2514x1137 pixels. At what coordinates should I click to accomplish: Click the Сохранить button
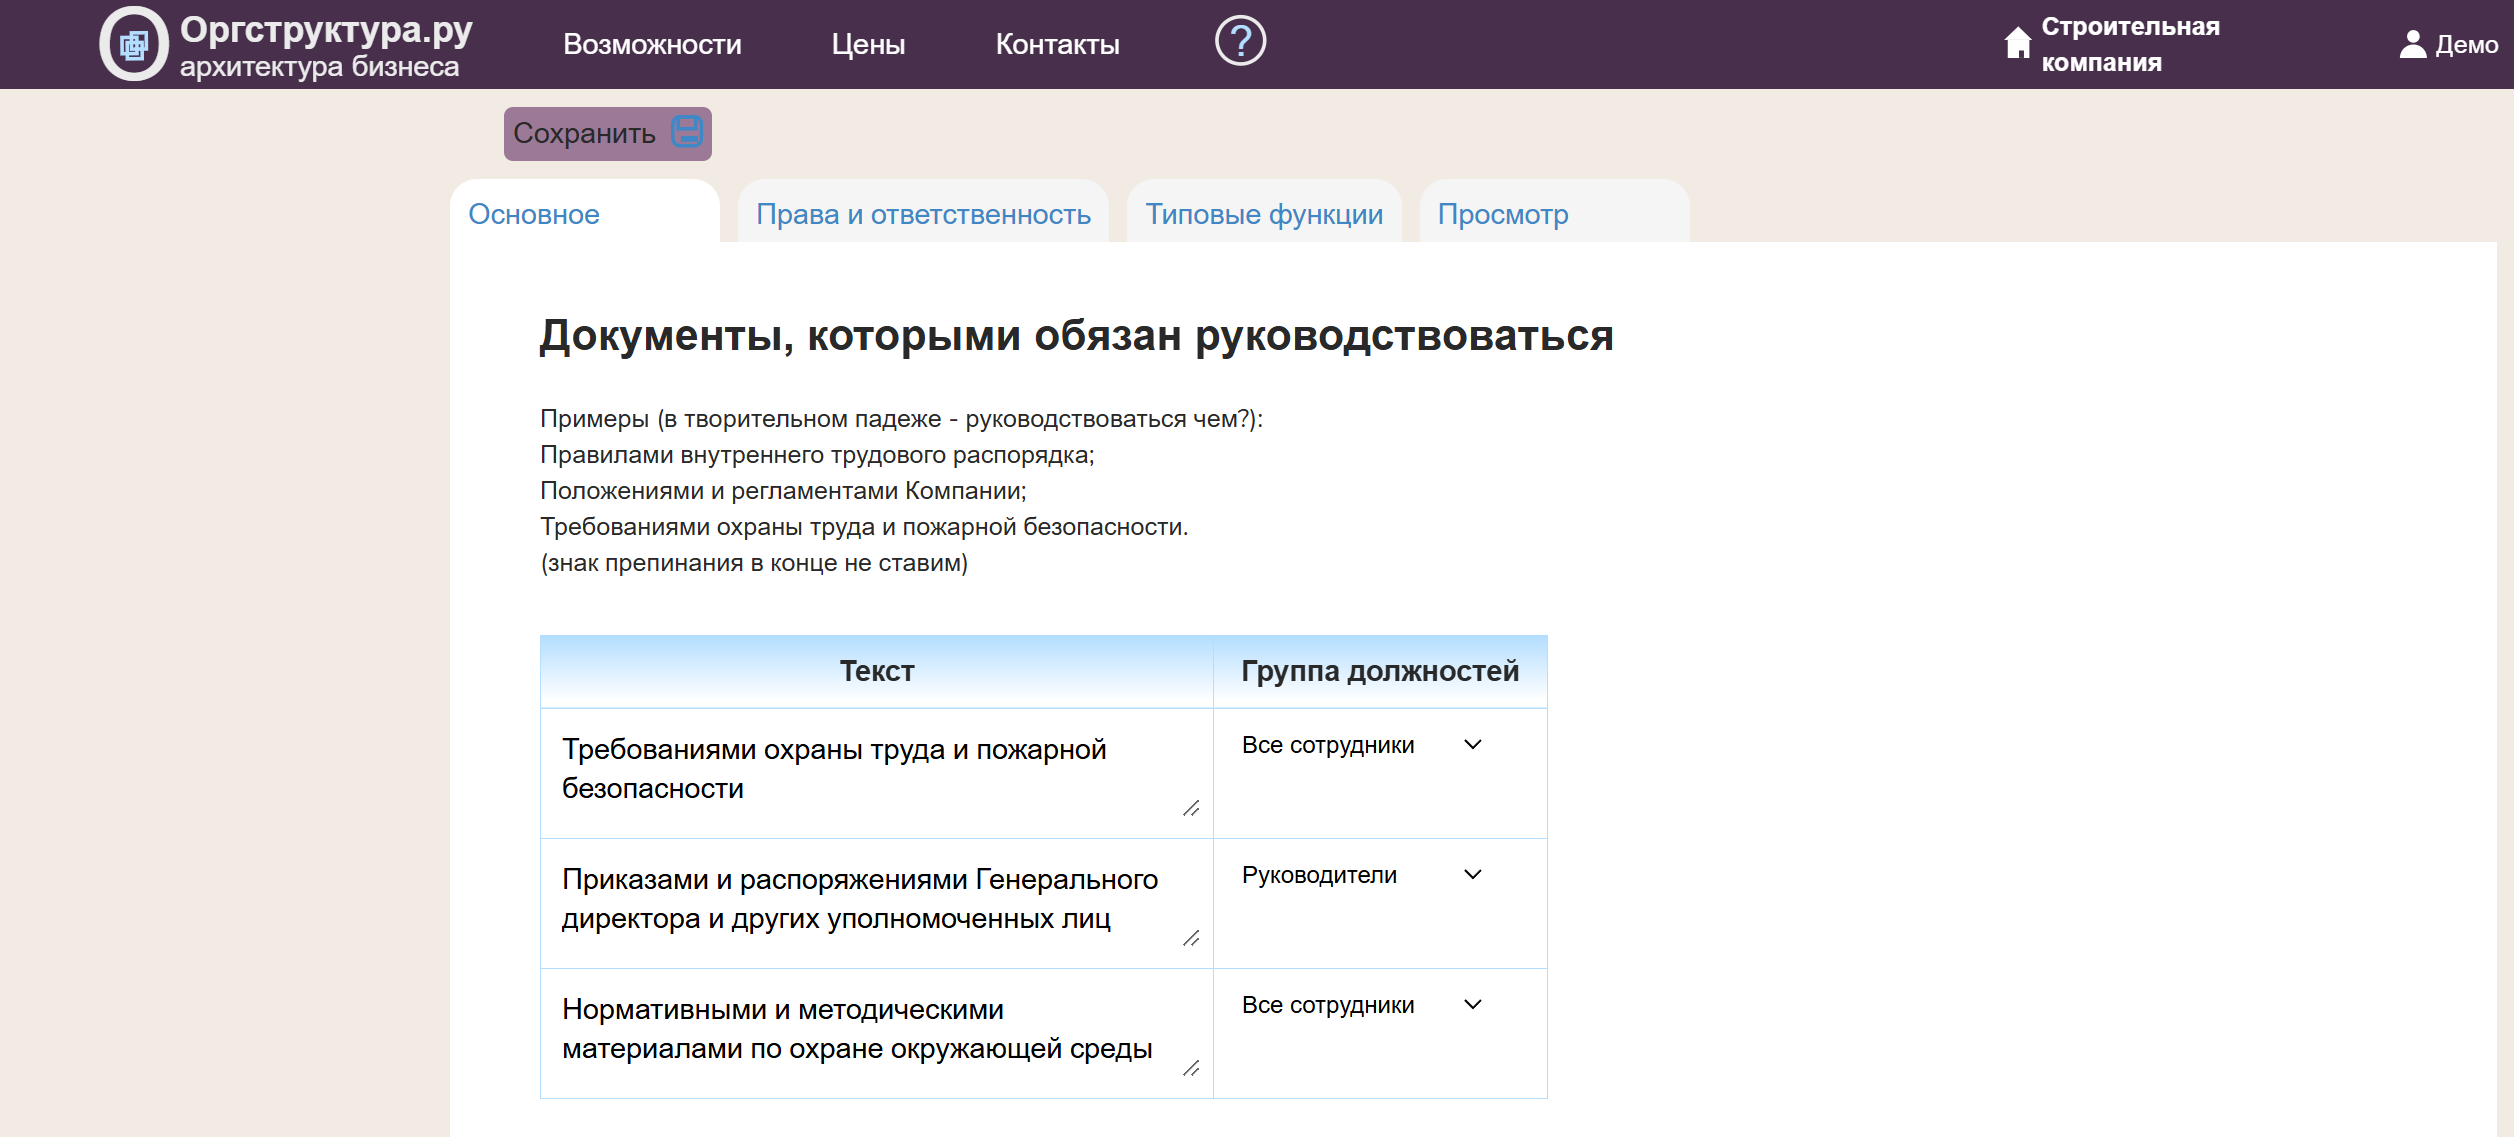click(607, 133)
